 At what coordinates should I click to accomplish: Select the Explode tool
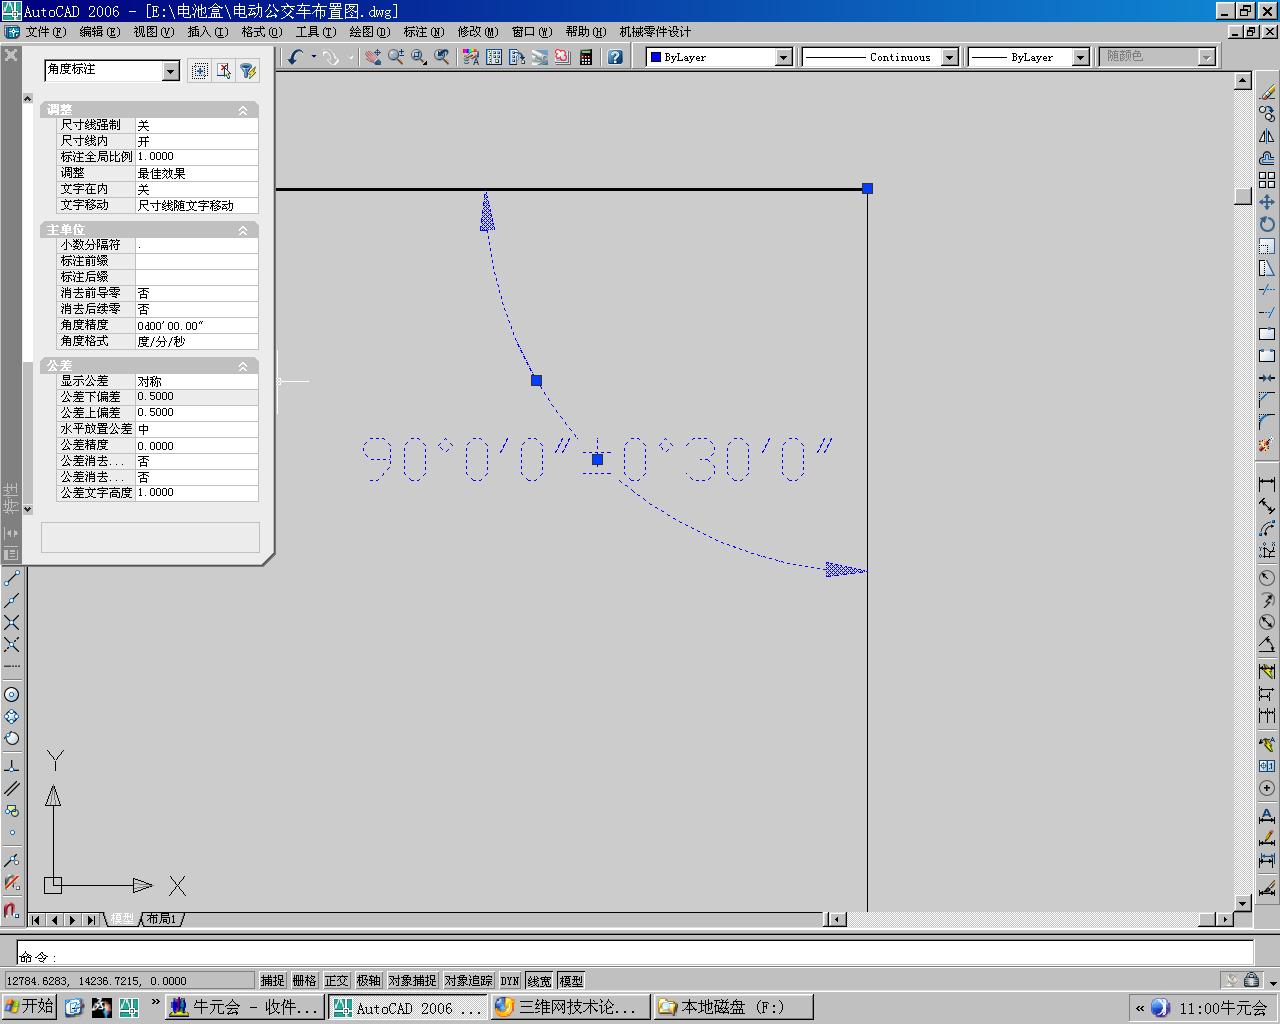point(1267,444)
